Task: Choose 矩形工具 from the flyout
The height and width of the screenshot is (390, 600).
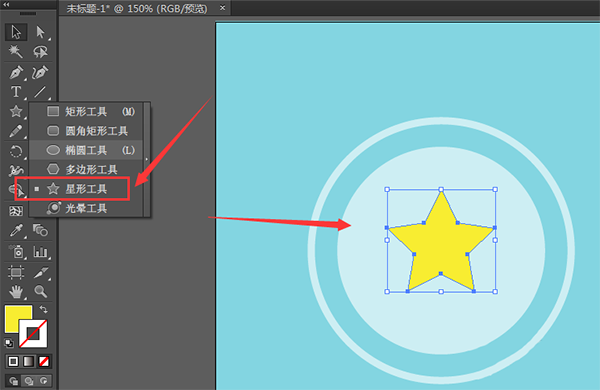Action: [86, 111]
